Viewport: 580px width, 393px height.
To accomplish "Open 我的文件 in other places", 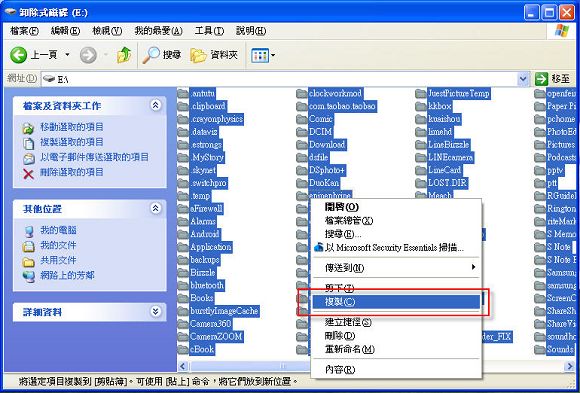I will (x=58, y=245).
